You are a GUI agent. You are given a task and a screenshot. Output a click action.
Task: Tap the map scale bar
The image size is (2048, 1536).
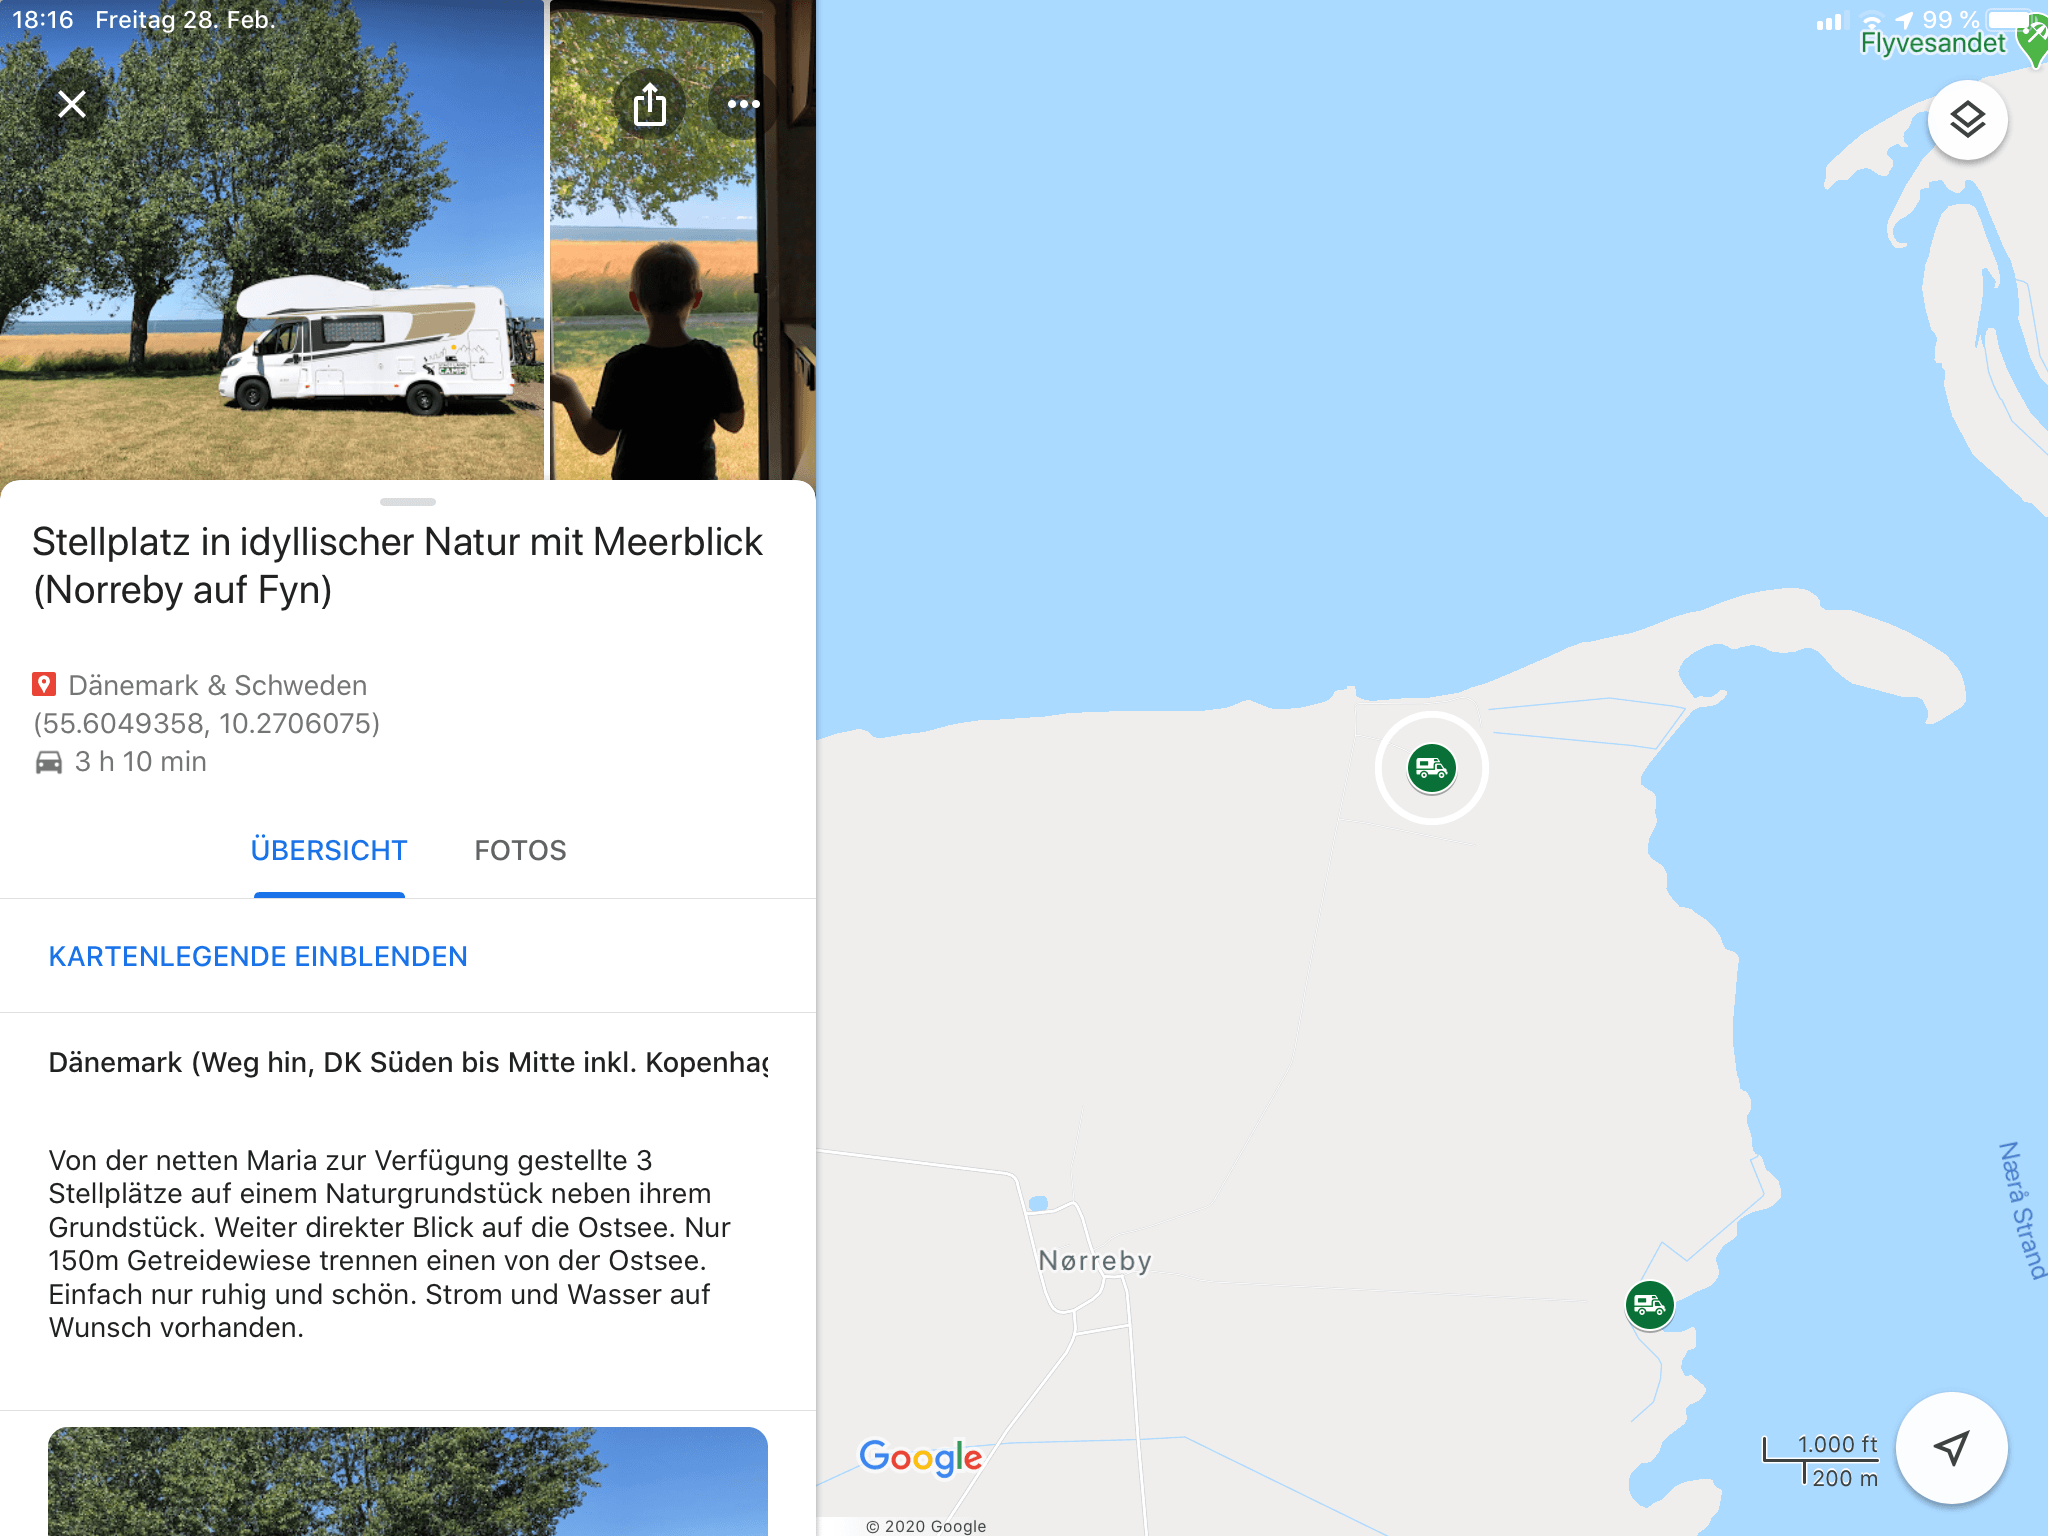pos(1820,1461)
